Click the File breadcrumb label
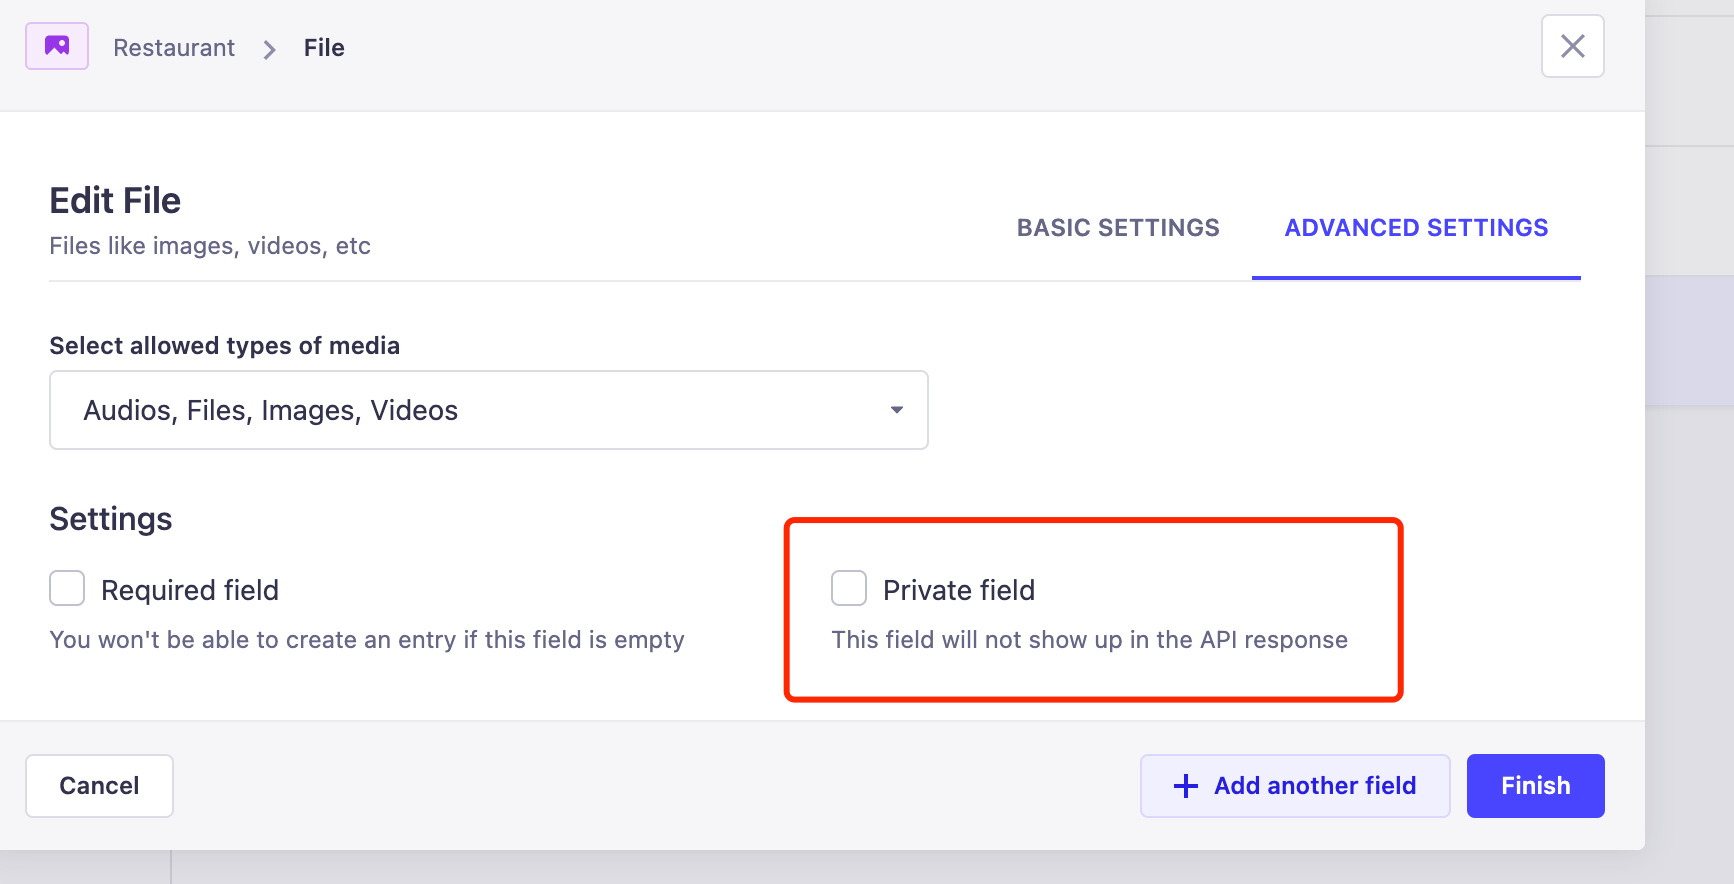Screen dimensions: 1734x884 (323, 47)
